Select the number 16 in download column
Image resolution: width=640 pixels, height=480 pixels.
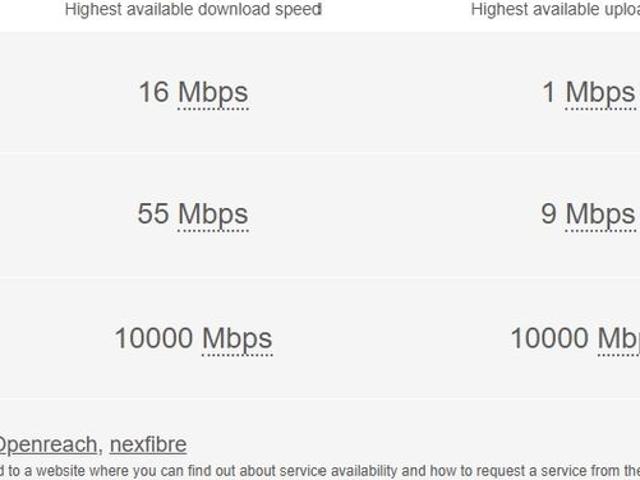click(154, 93)
